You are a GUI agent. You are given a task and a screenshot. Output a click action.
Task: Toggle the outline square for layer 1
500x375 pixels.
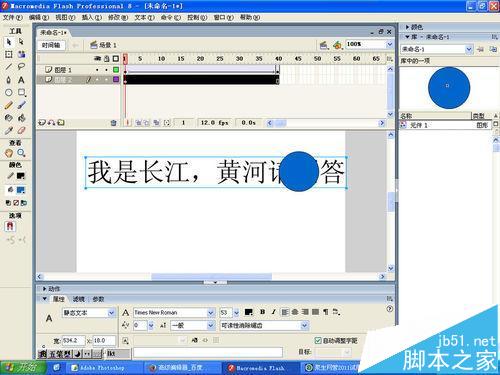point(116,70)
